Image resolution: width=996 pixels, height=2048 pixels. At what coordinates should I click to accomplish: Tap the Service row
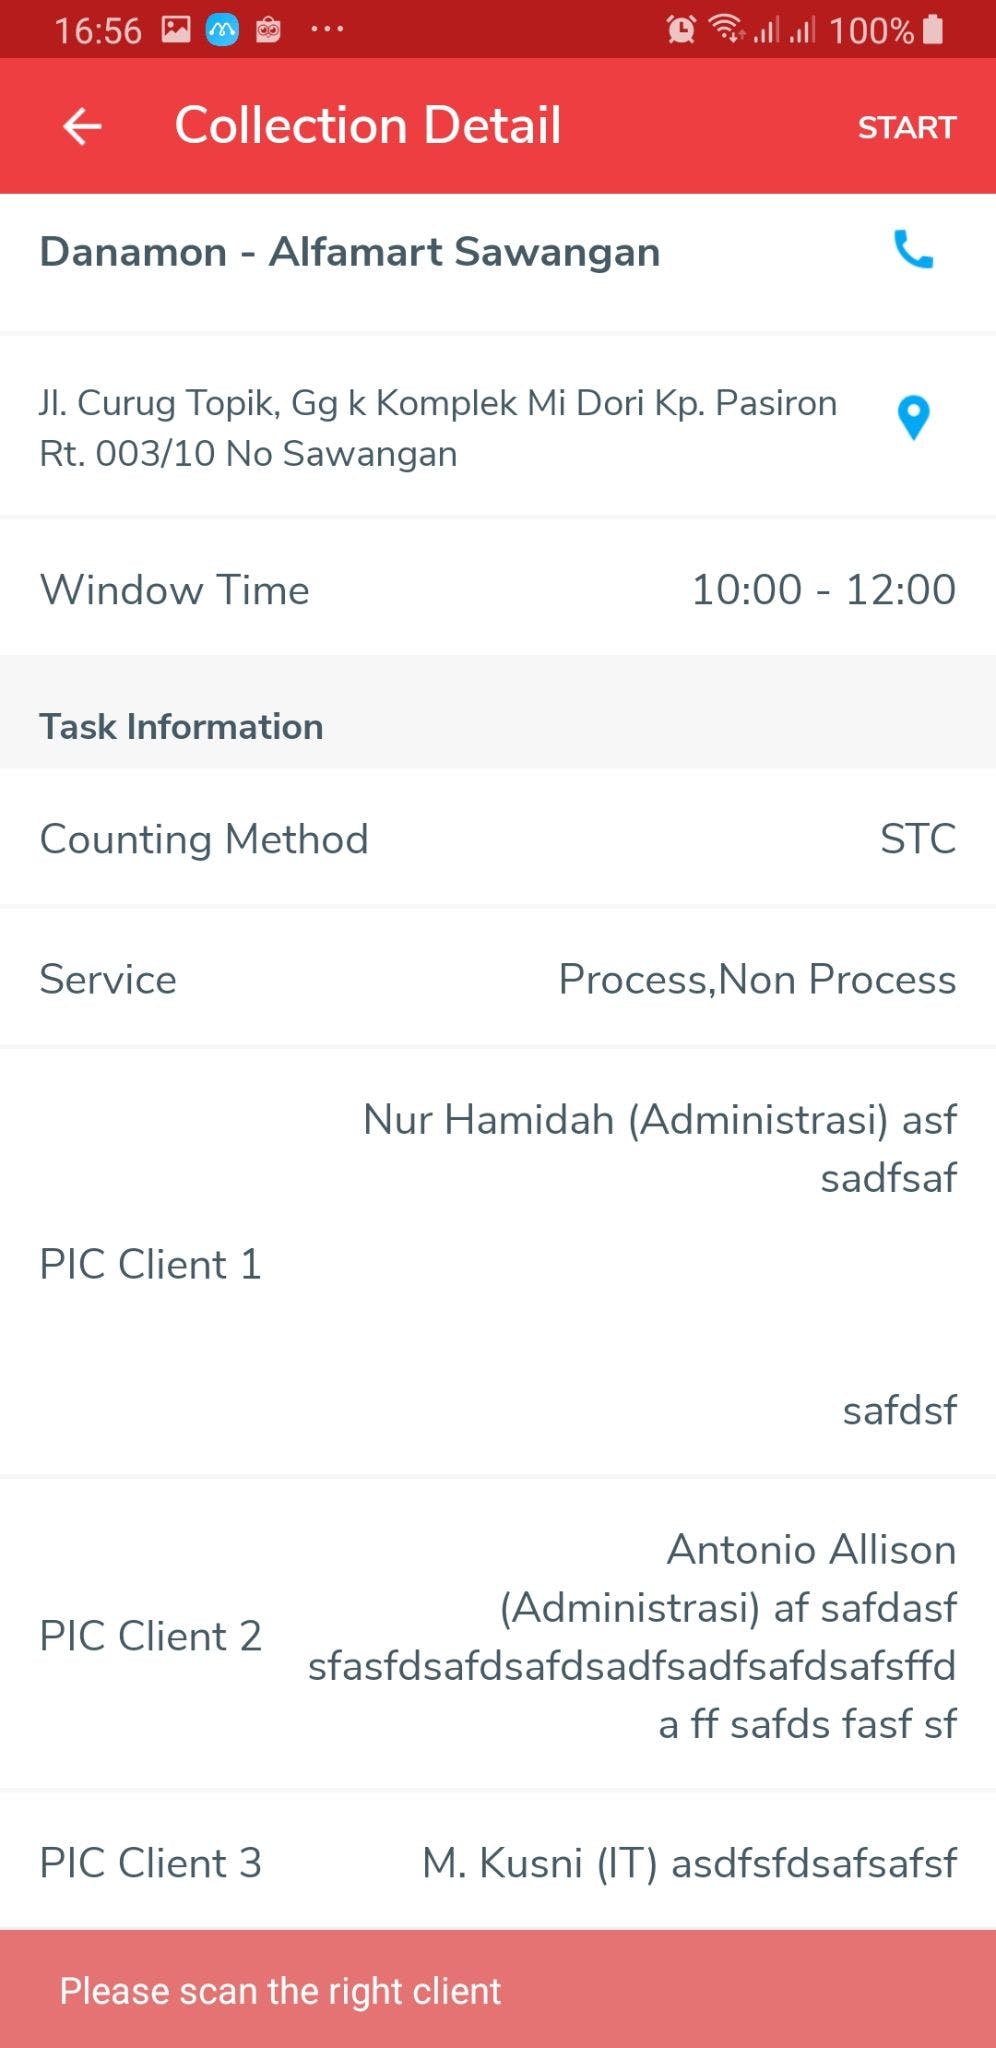point(498,979)
